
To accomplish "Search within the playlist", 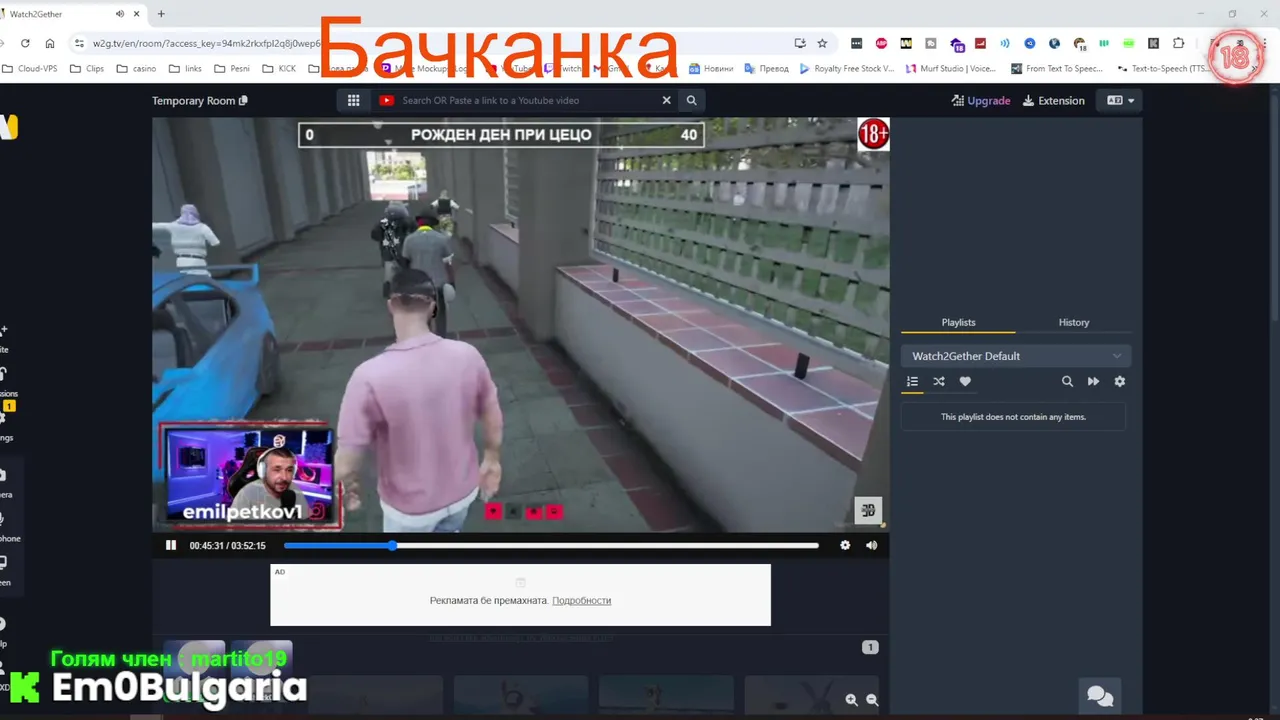I will pyautogui.click(x=1067, y=381).
